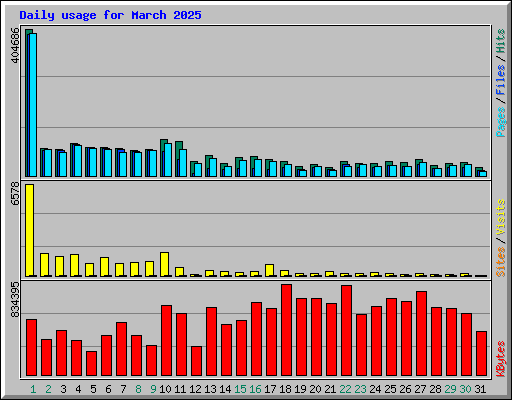Click day 24 on the date axis

pyautogui.click(x=375, y=389)
